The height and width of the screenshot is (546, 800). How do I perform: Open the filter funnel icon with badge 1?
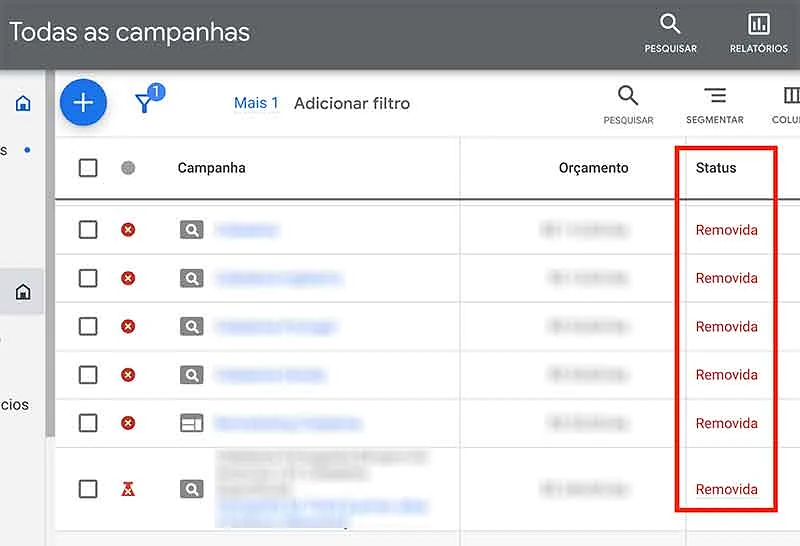(x=149, y=98)
